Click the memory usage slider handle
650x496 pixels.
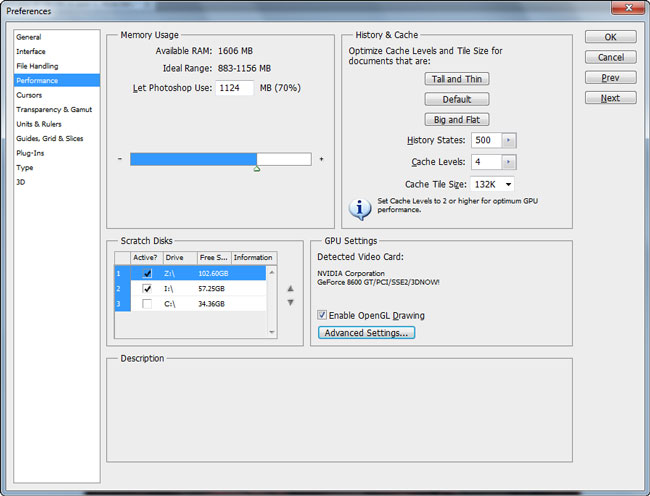click(257, 169)
